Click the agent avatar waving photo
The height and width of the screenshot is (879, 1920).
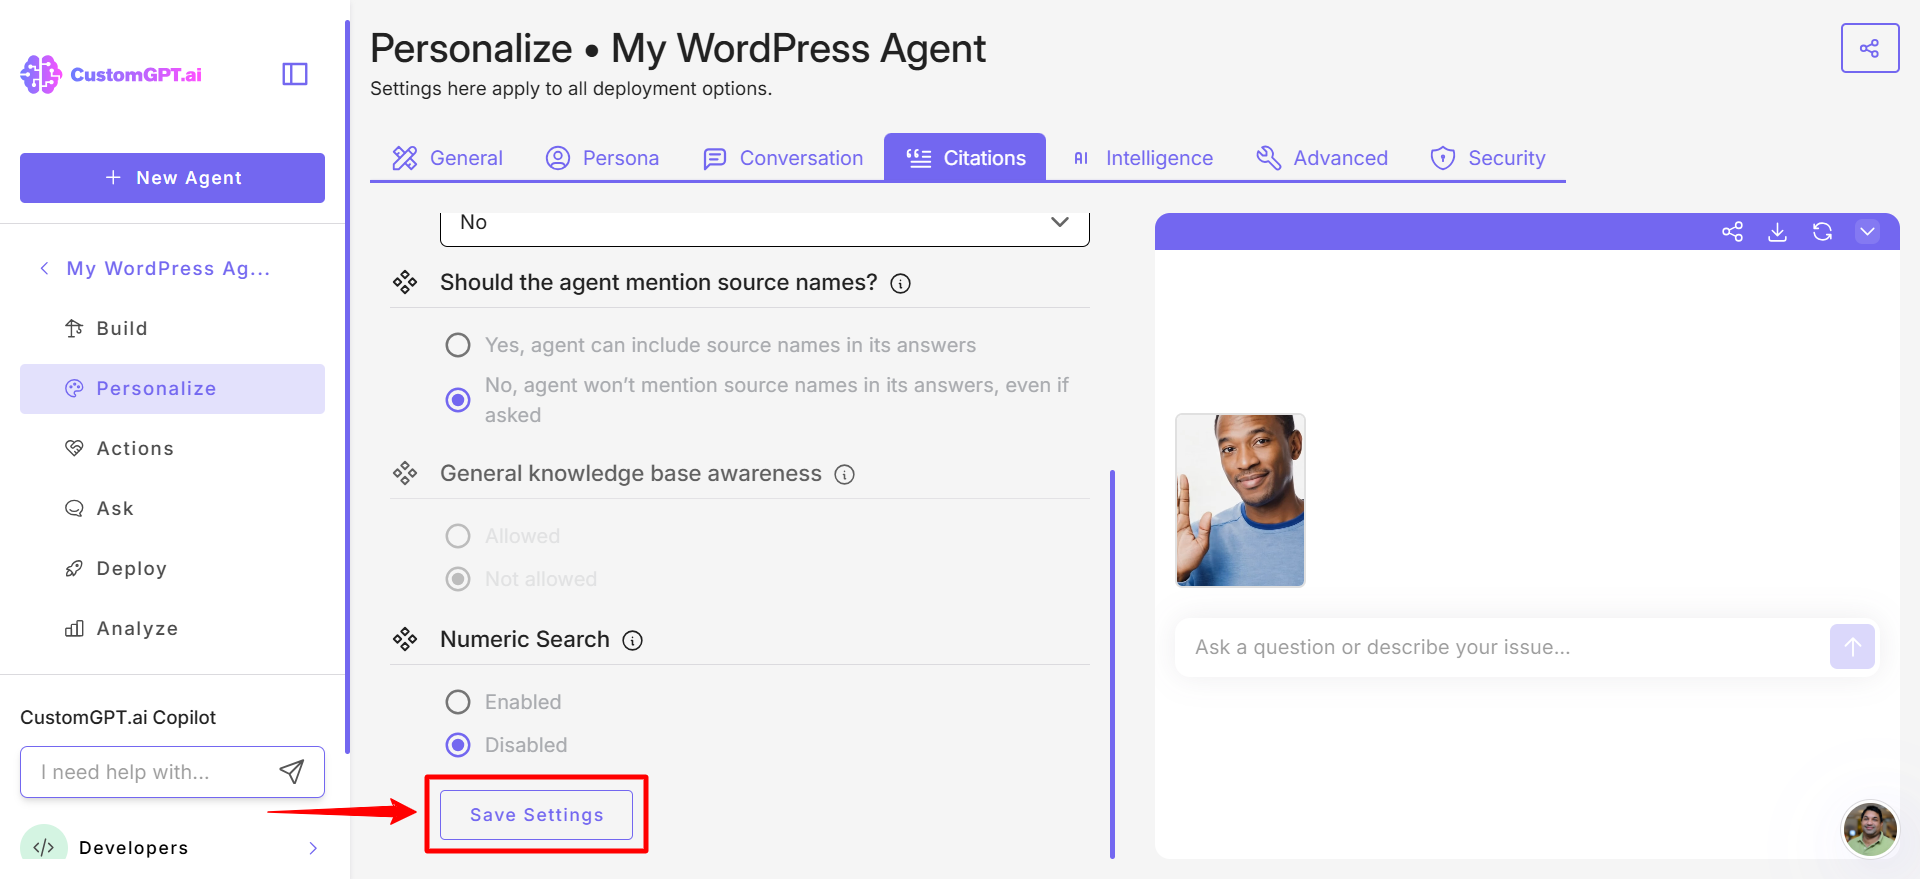click(x=1240, y=500)
